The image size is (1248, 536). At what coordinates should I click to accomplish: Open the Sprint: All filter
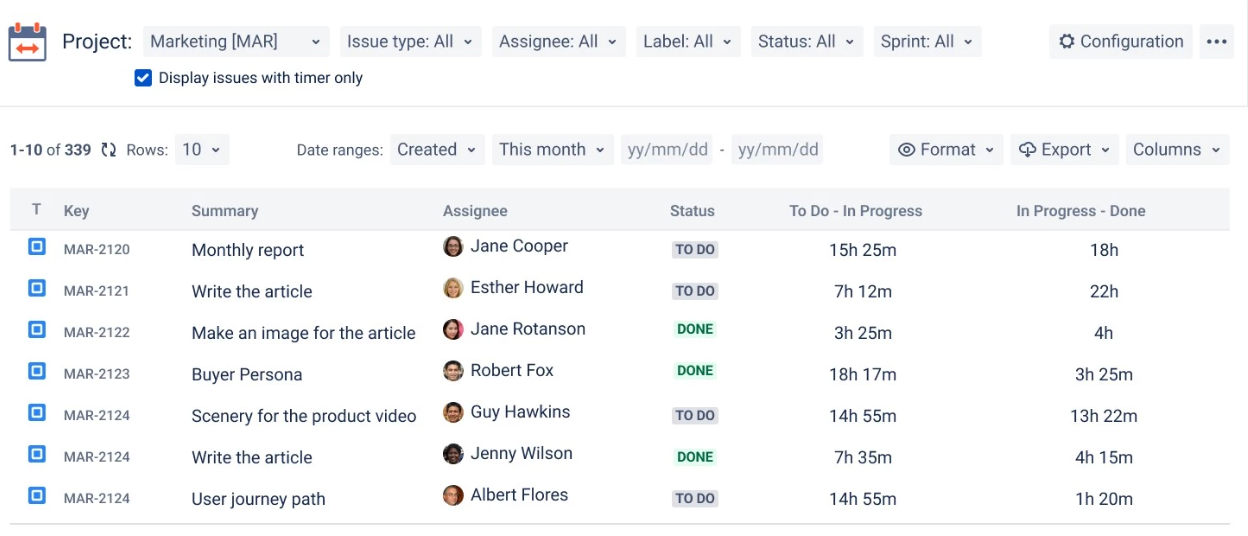[x=927, y=42]
